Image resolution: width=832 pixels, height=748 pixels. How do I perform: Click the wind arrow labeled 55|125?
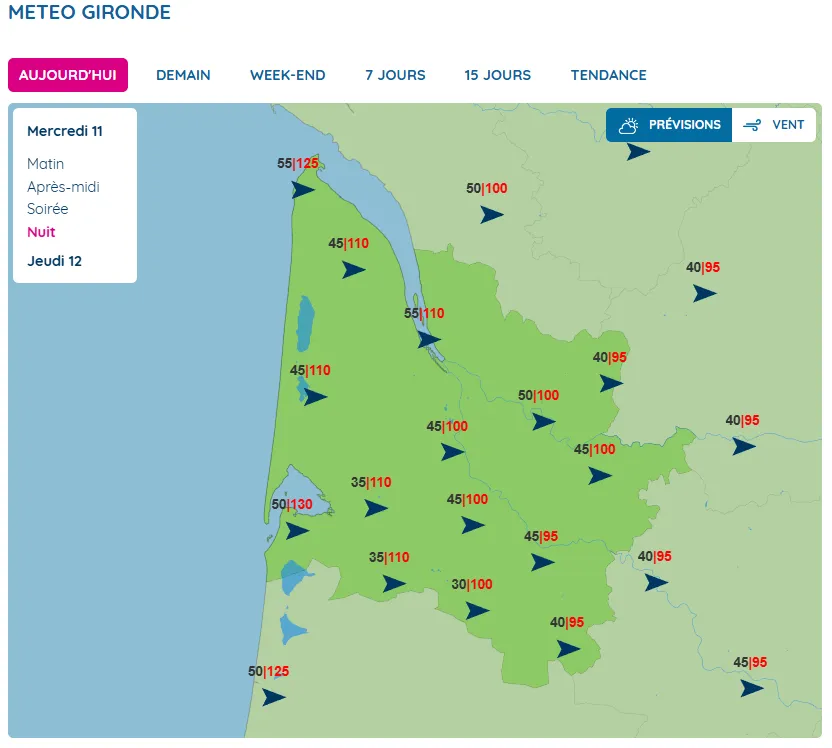[302, 190]
